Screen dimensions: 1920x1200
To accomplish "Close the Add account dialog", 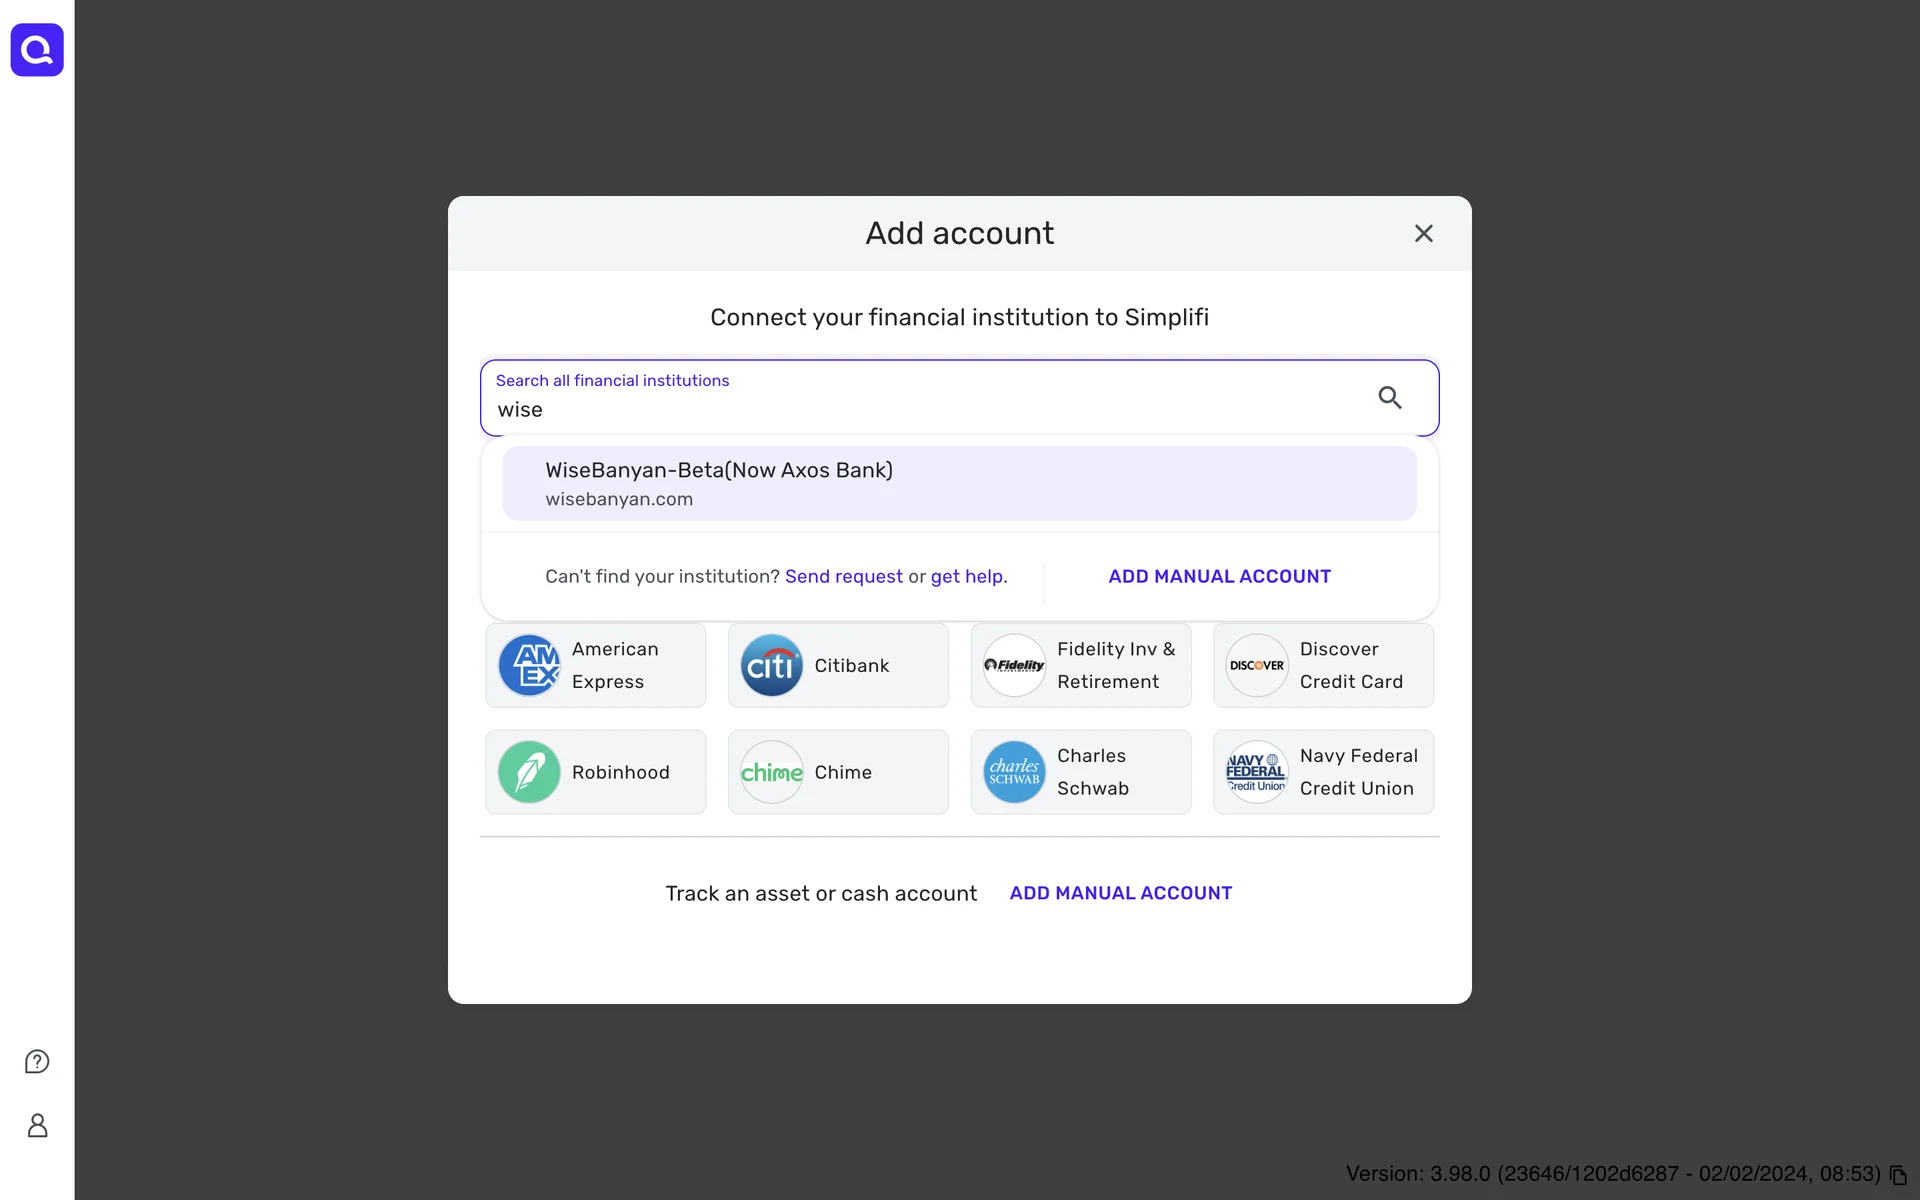I will click(1423, 233).
